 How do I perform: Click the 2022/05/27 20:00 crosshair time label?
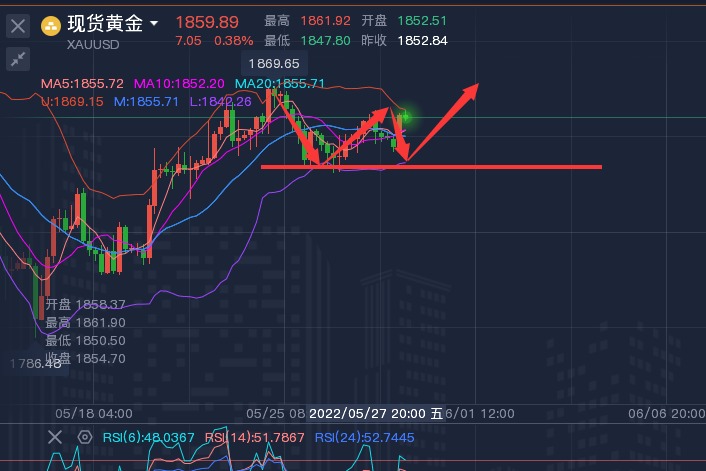coord(368,413)
